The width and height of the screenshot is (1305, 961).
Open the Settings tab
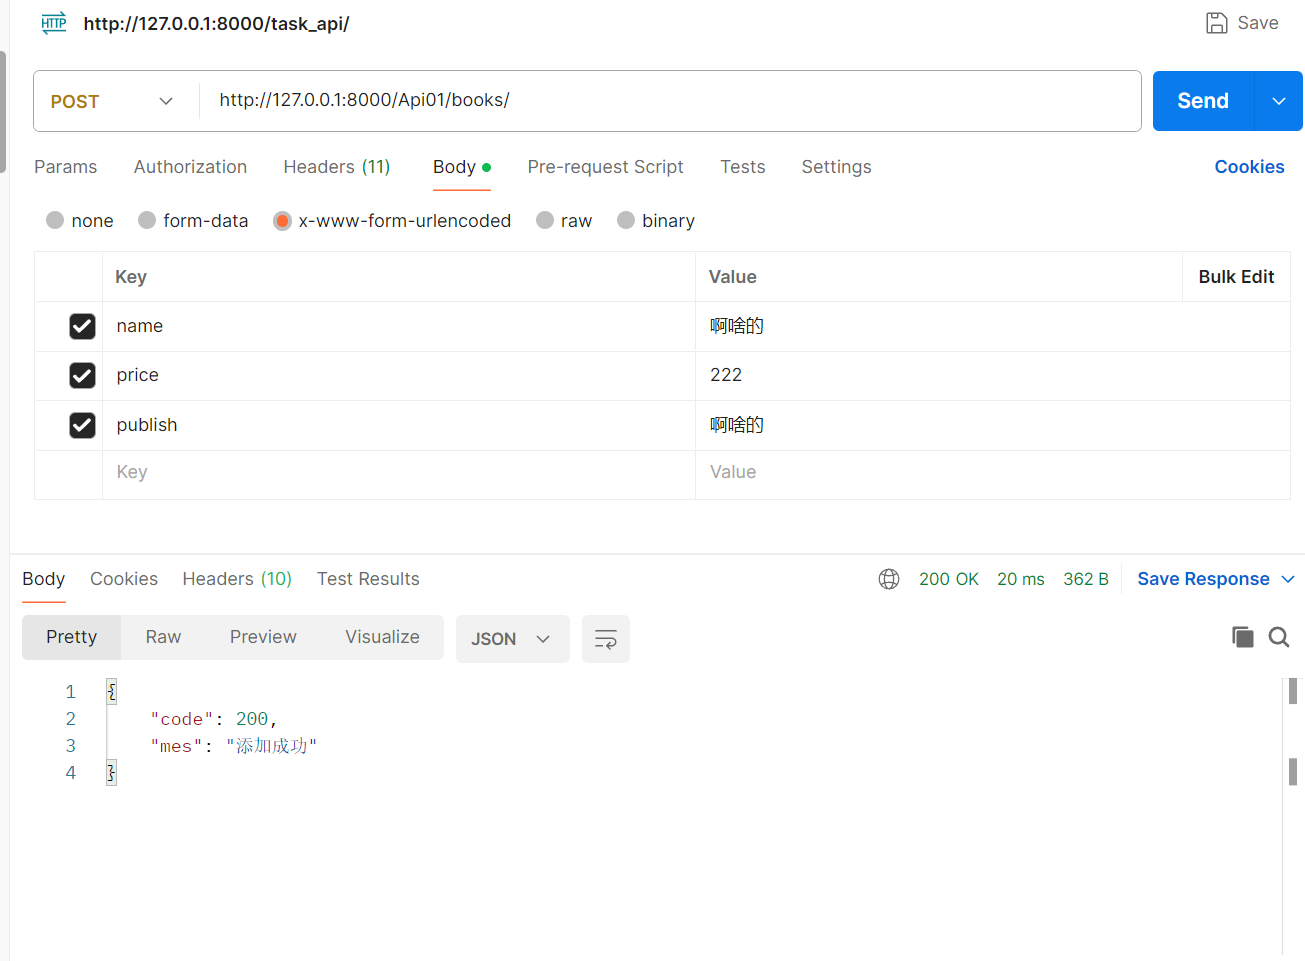(x=837, y=167)
